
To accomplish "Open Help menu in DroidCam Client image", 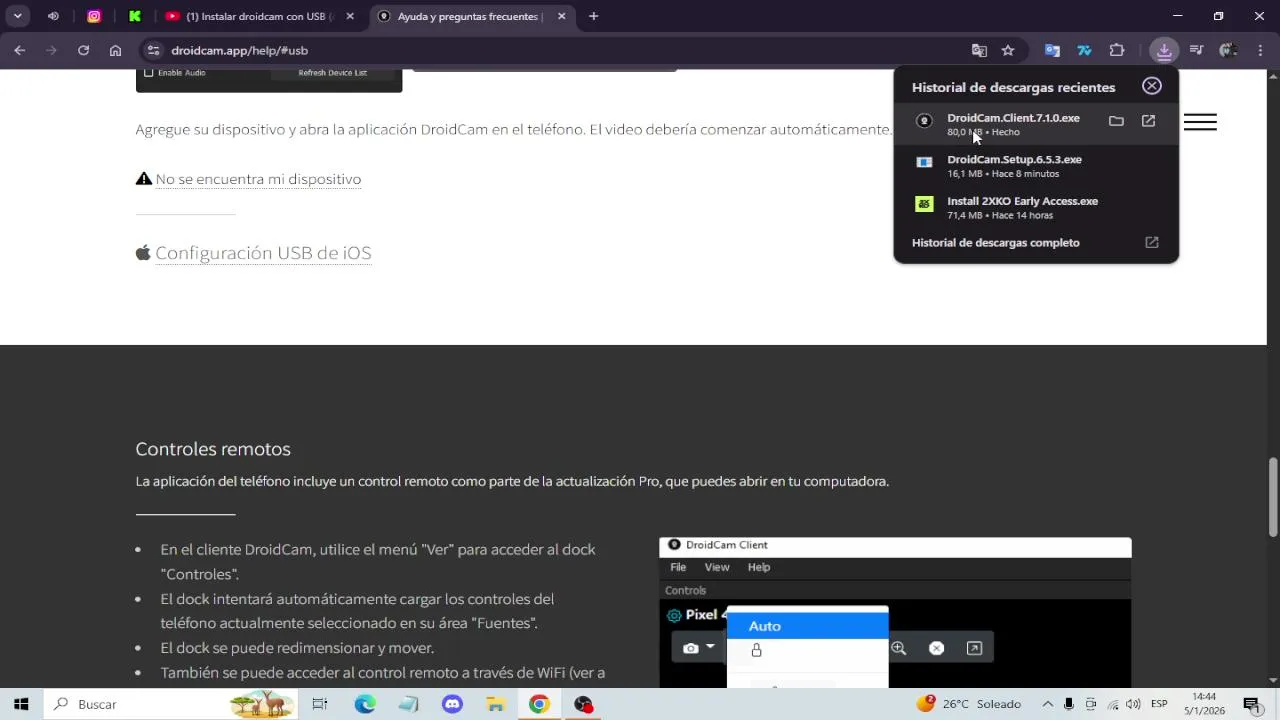I will click(x=759, y=567).
